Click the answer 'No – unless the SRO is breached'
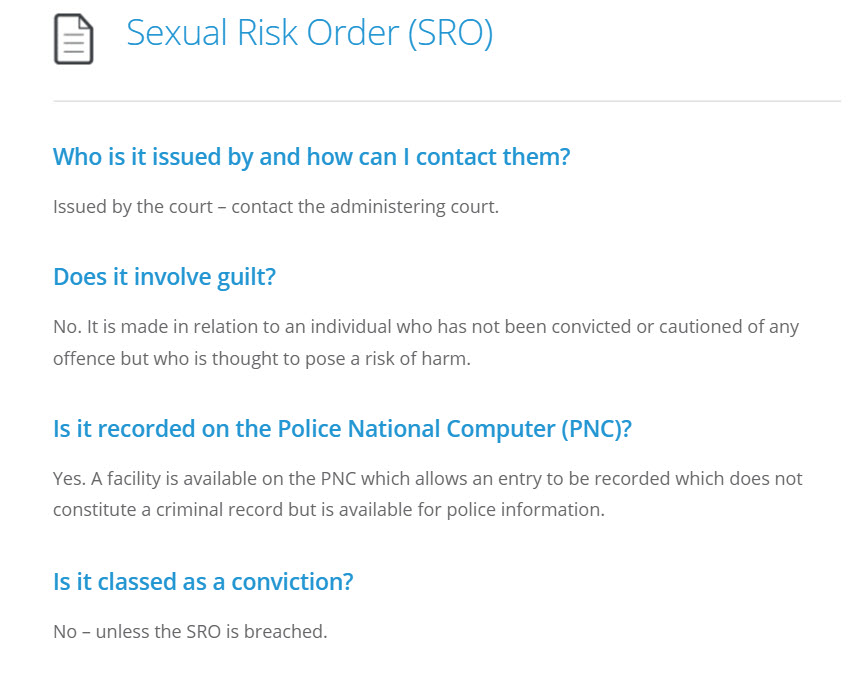This screenshot has height=673, width=848. click(190, 631)
